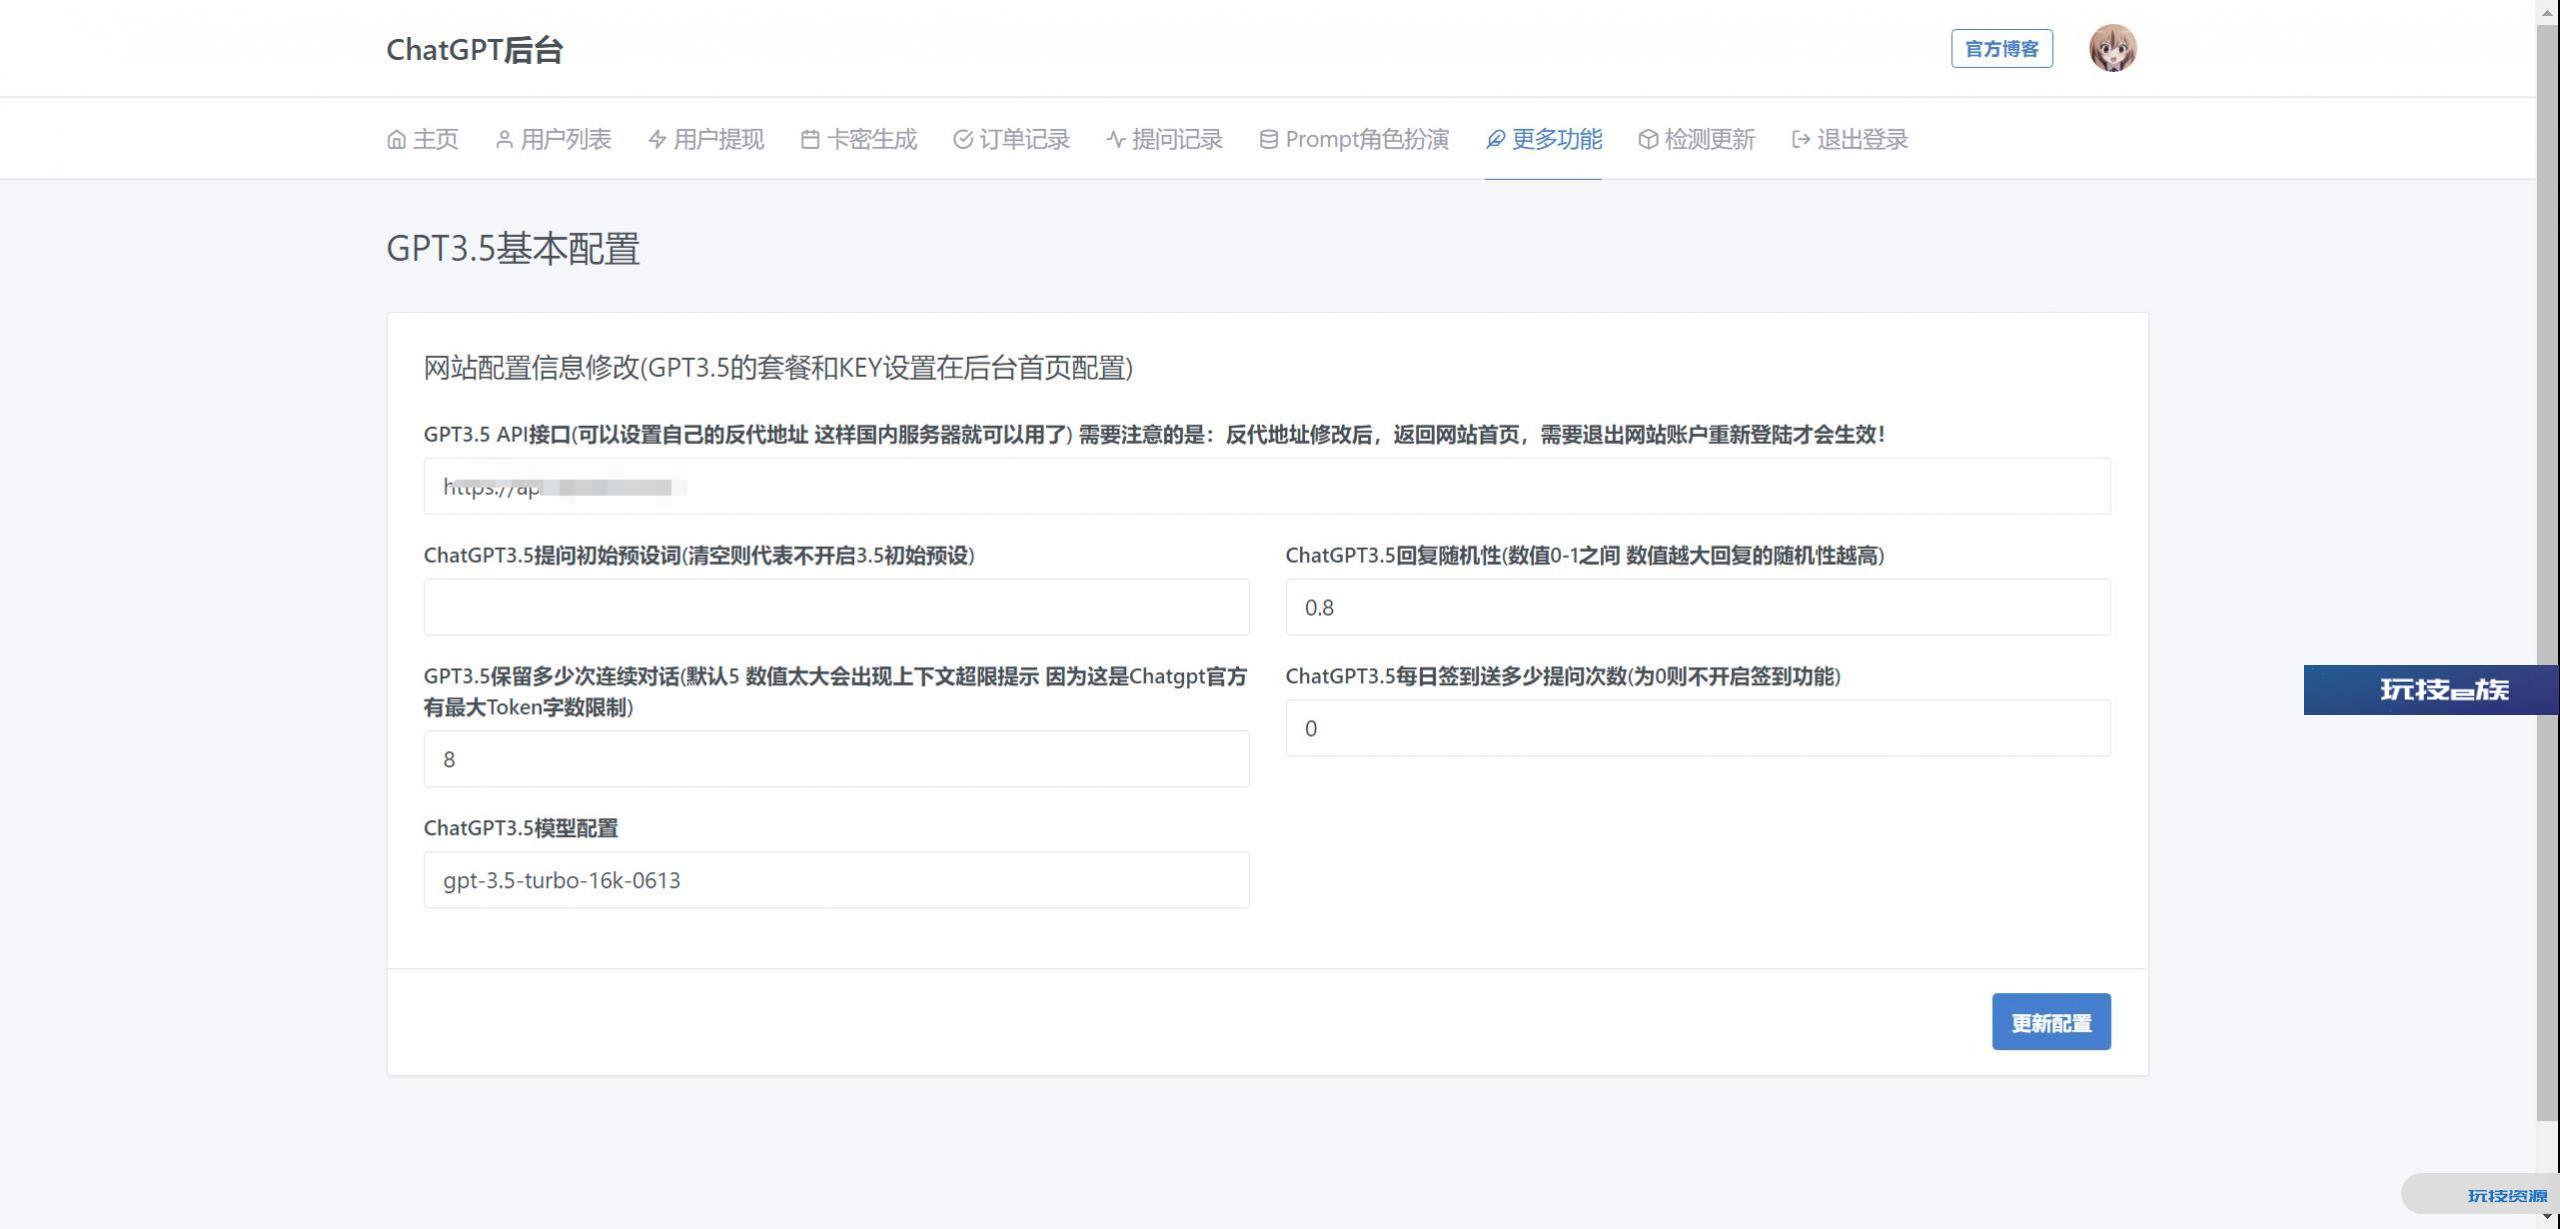Viewport: 2560px width, 1229px height.
Task: Click the feather icon beside 更多功能
Action: click(x=1495, y=139)
